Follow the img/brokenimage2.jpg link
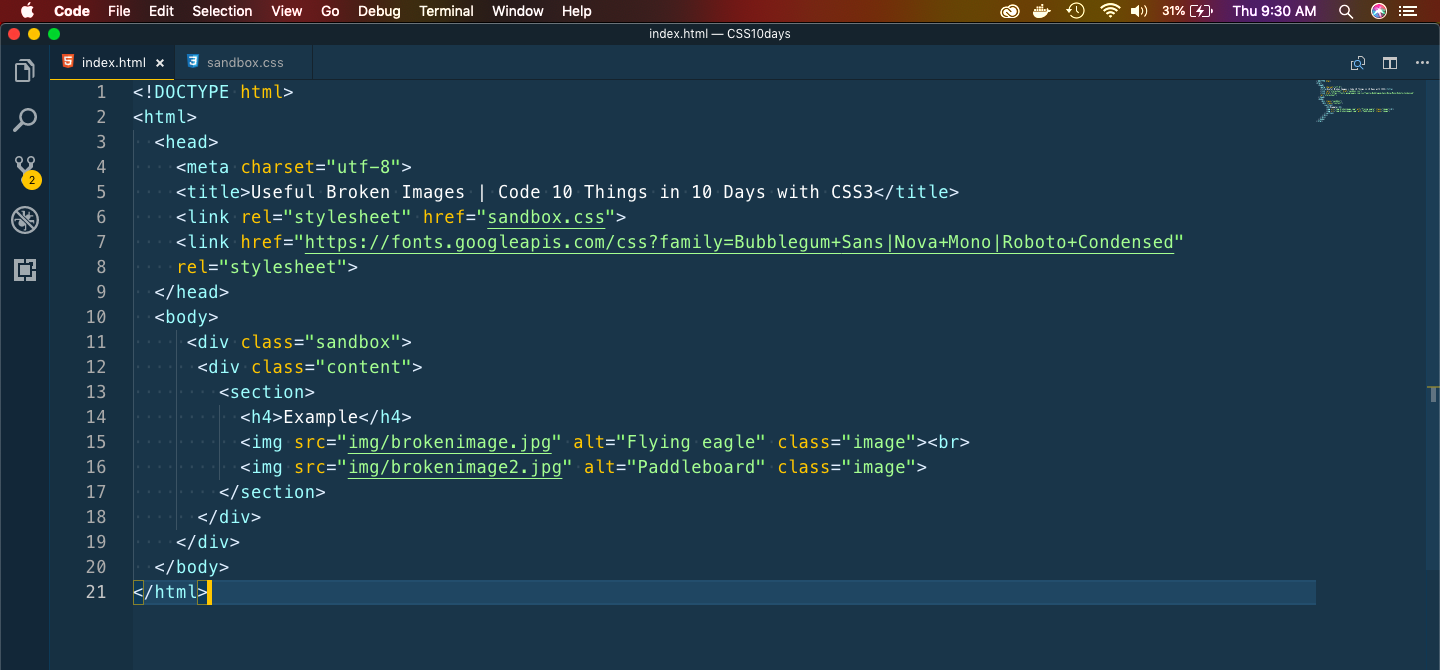Viewport: 1440px width, 670px height. (x=454, y=467)
